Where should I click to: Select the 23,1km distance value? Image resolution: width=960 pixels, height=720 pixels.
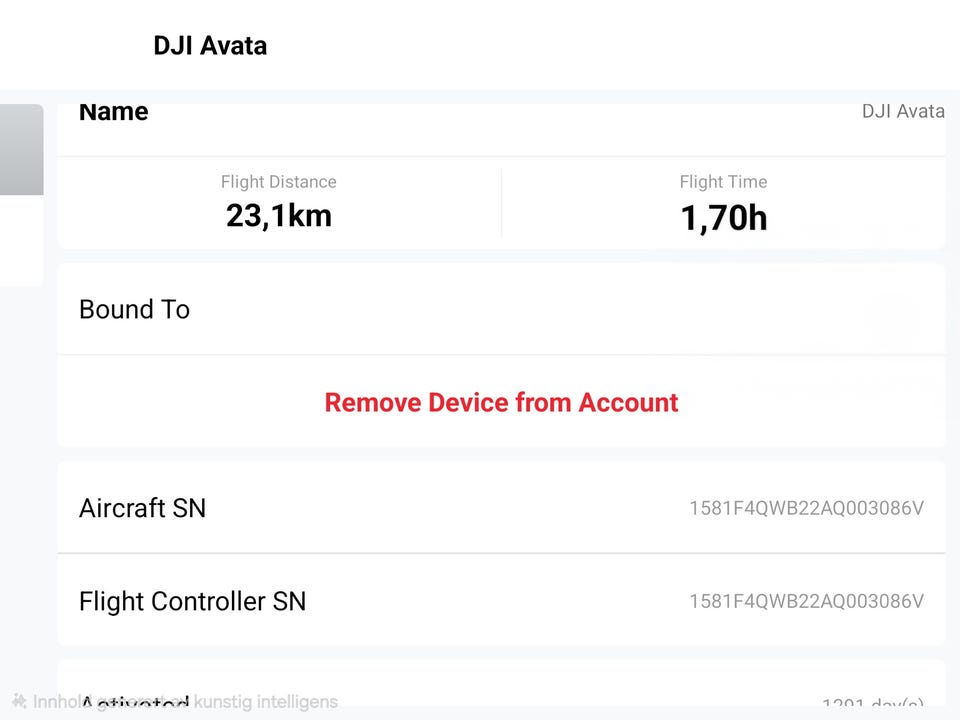click(x=279, y=216)
